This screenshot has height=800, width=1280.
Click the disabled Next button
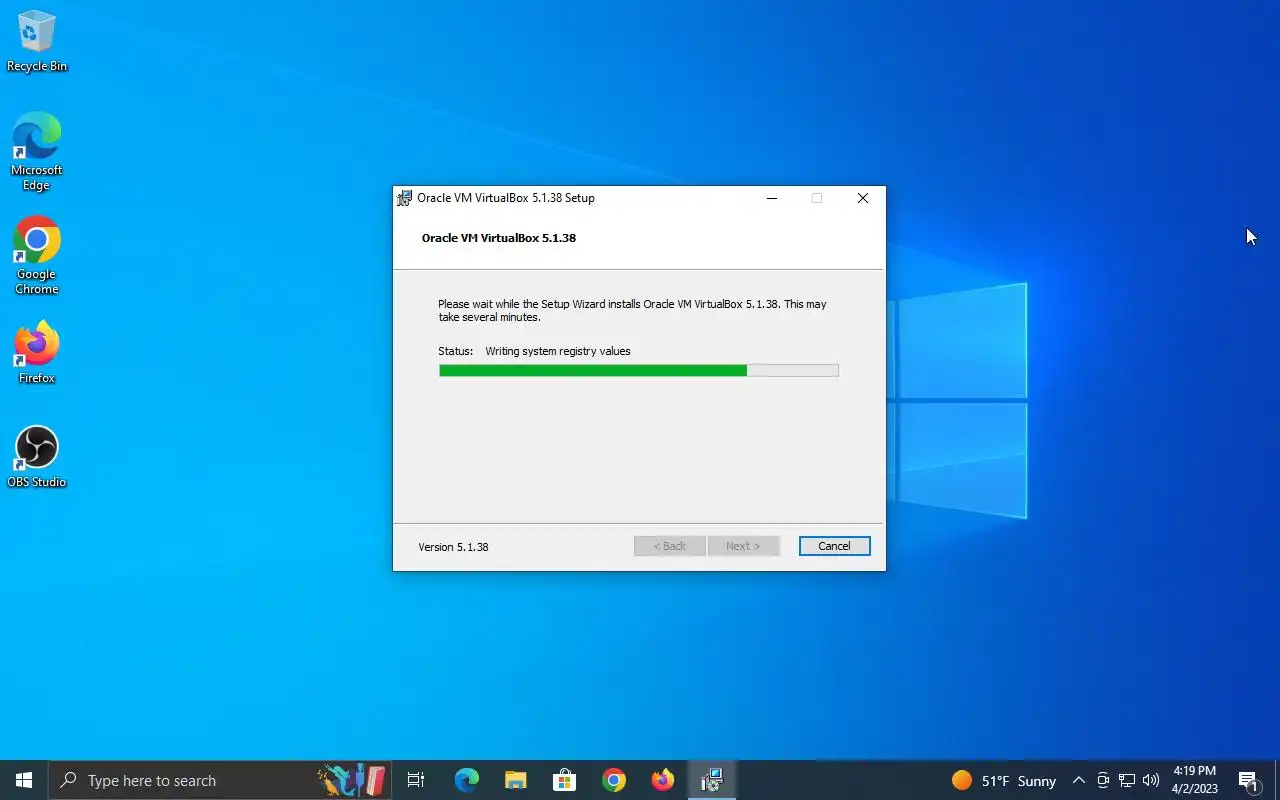[x=743, y=546]
